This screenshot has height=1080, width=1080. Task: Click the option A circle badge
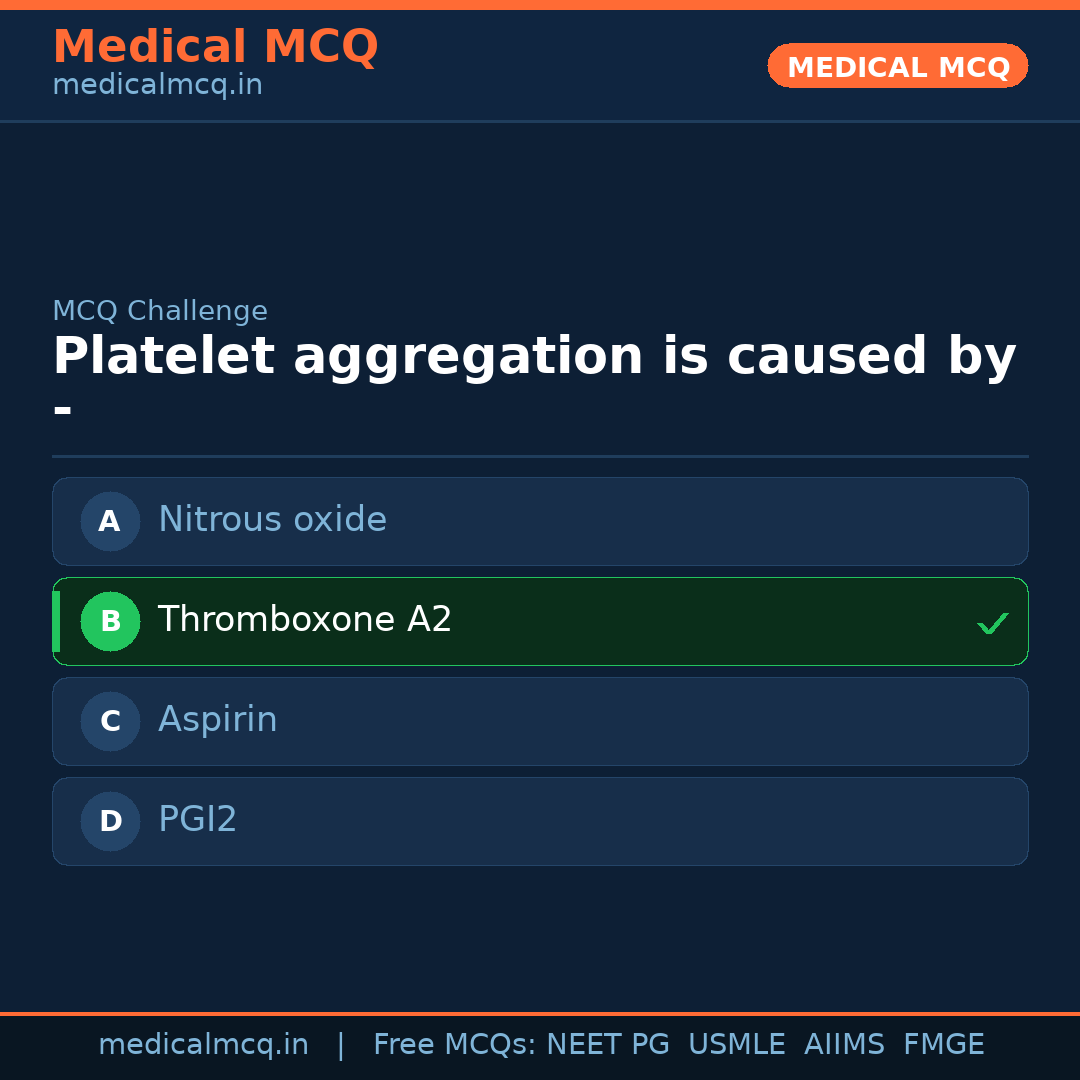pyautogui.click(x=110, y=521)
